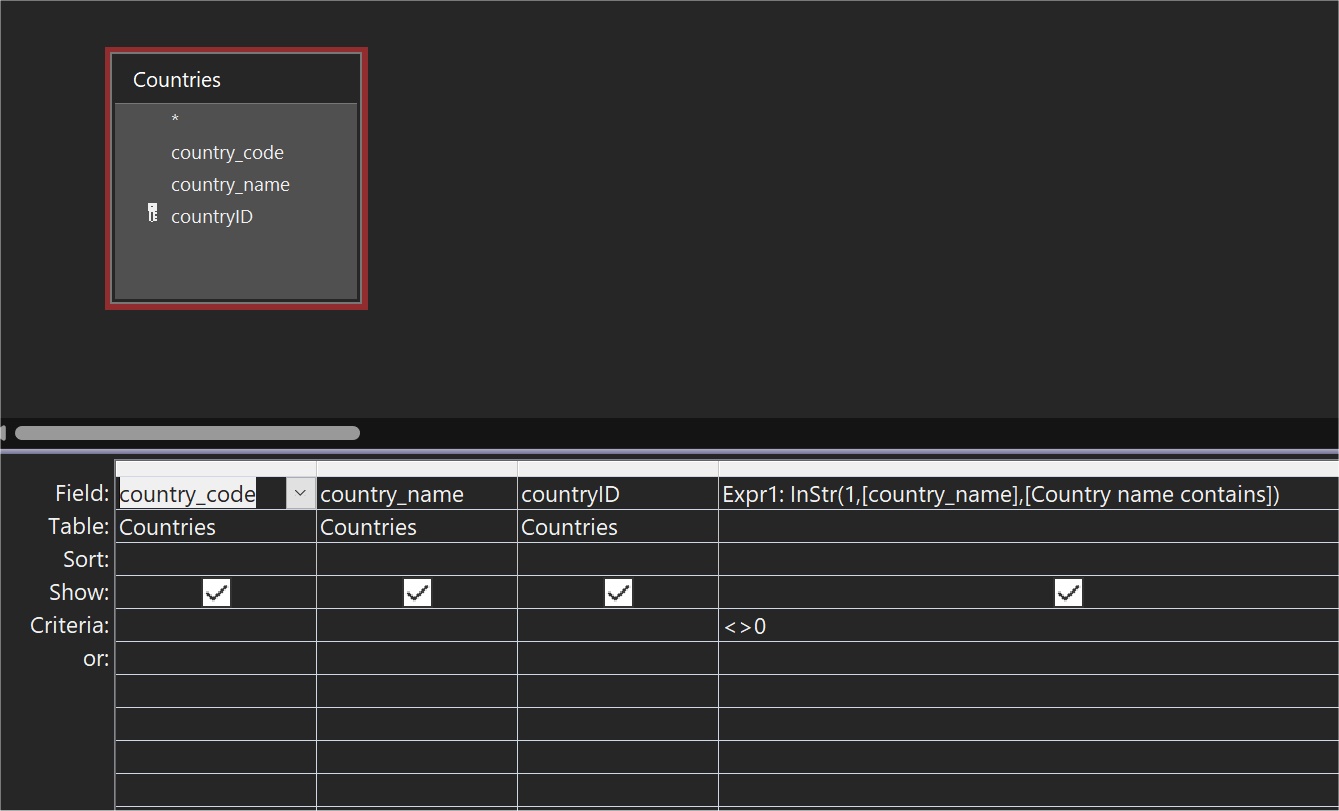Select country_code in the Countries table box
Image resolution: width=1339 pixels, height=811 pixels.
click(x=227, y=153)
